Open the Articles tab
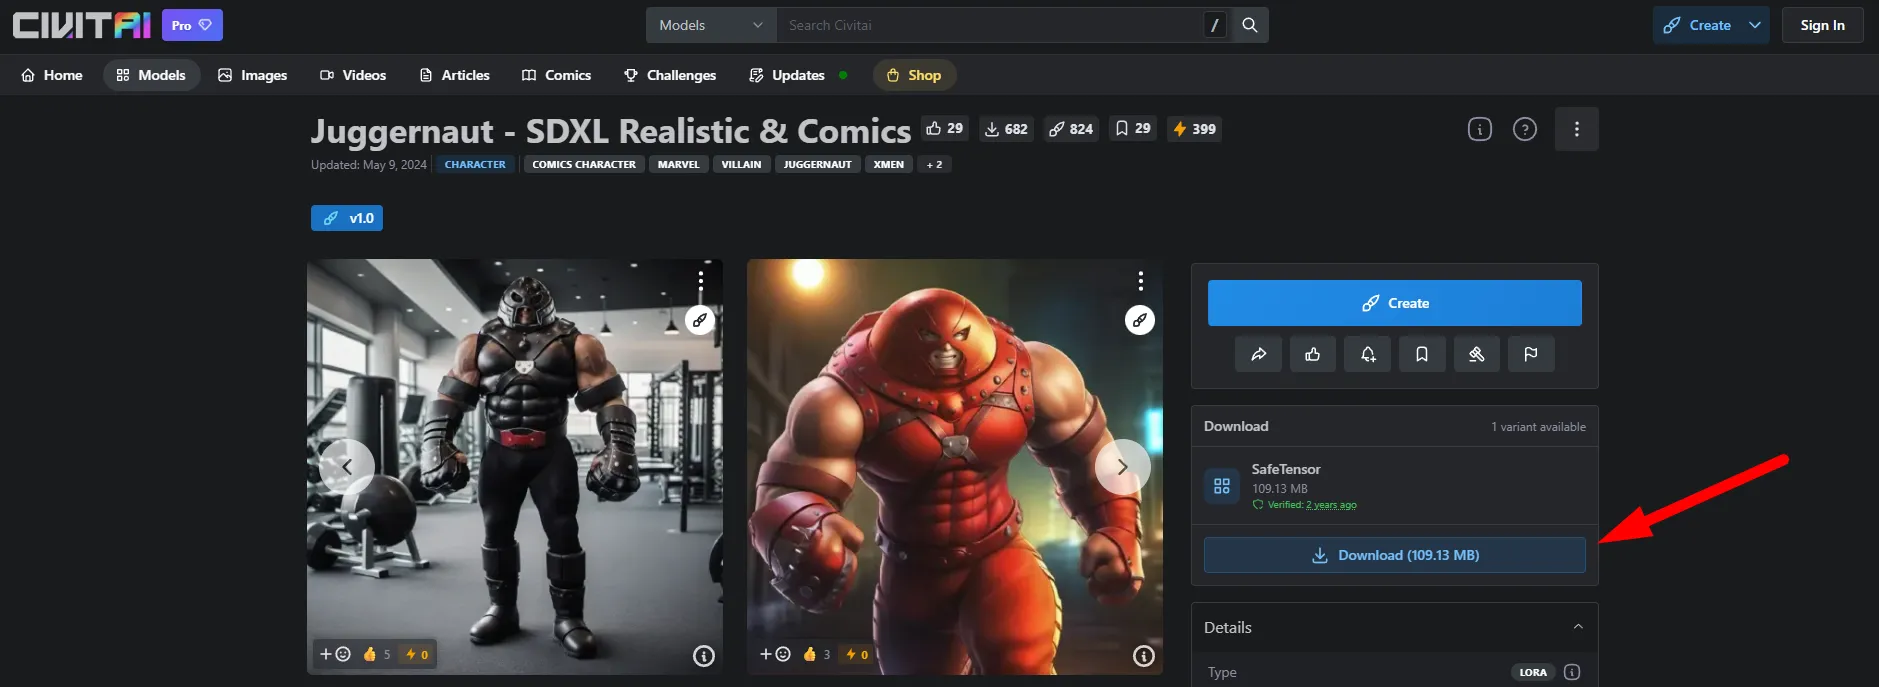The image size is (1879, 687). (455, 75)
